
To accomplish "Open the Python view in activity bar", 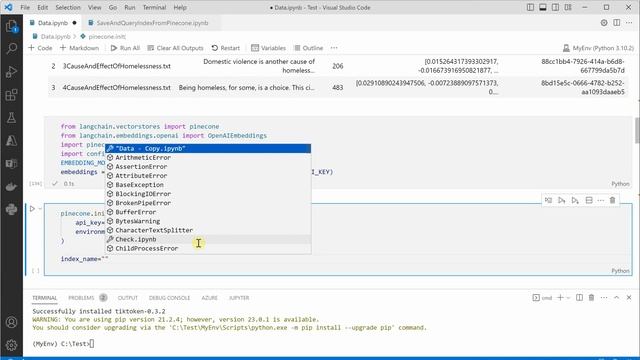I will [x=11, y=209].
